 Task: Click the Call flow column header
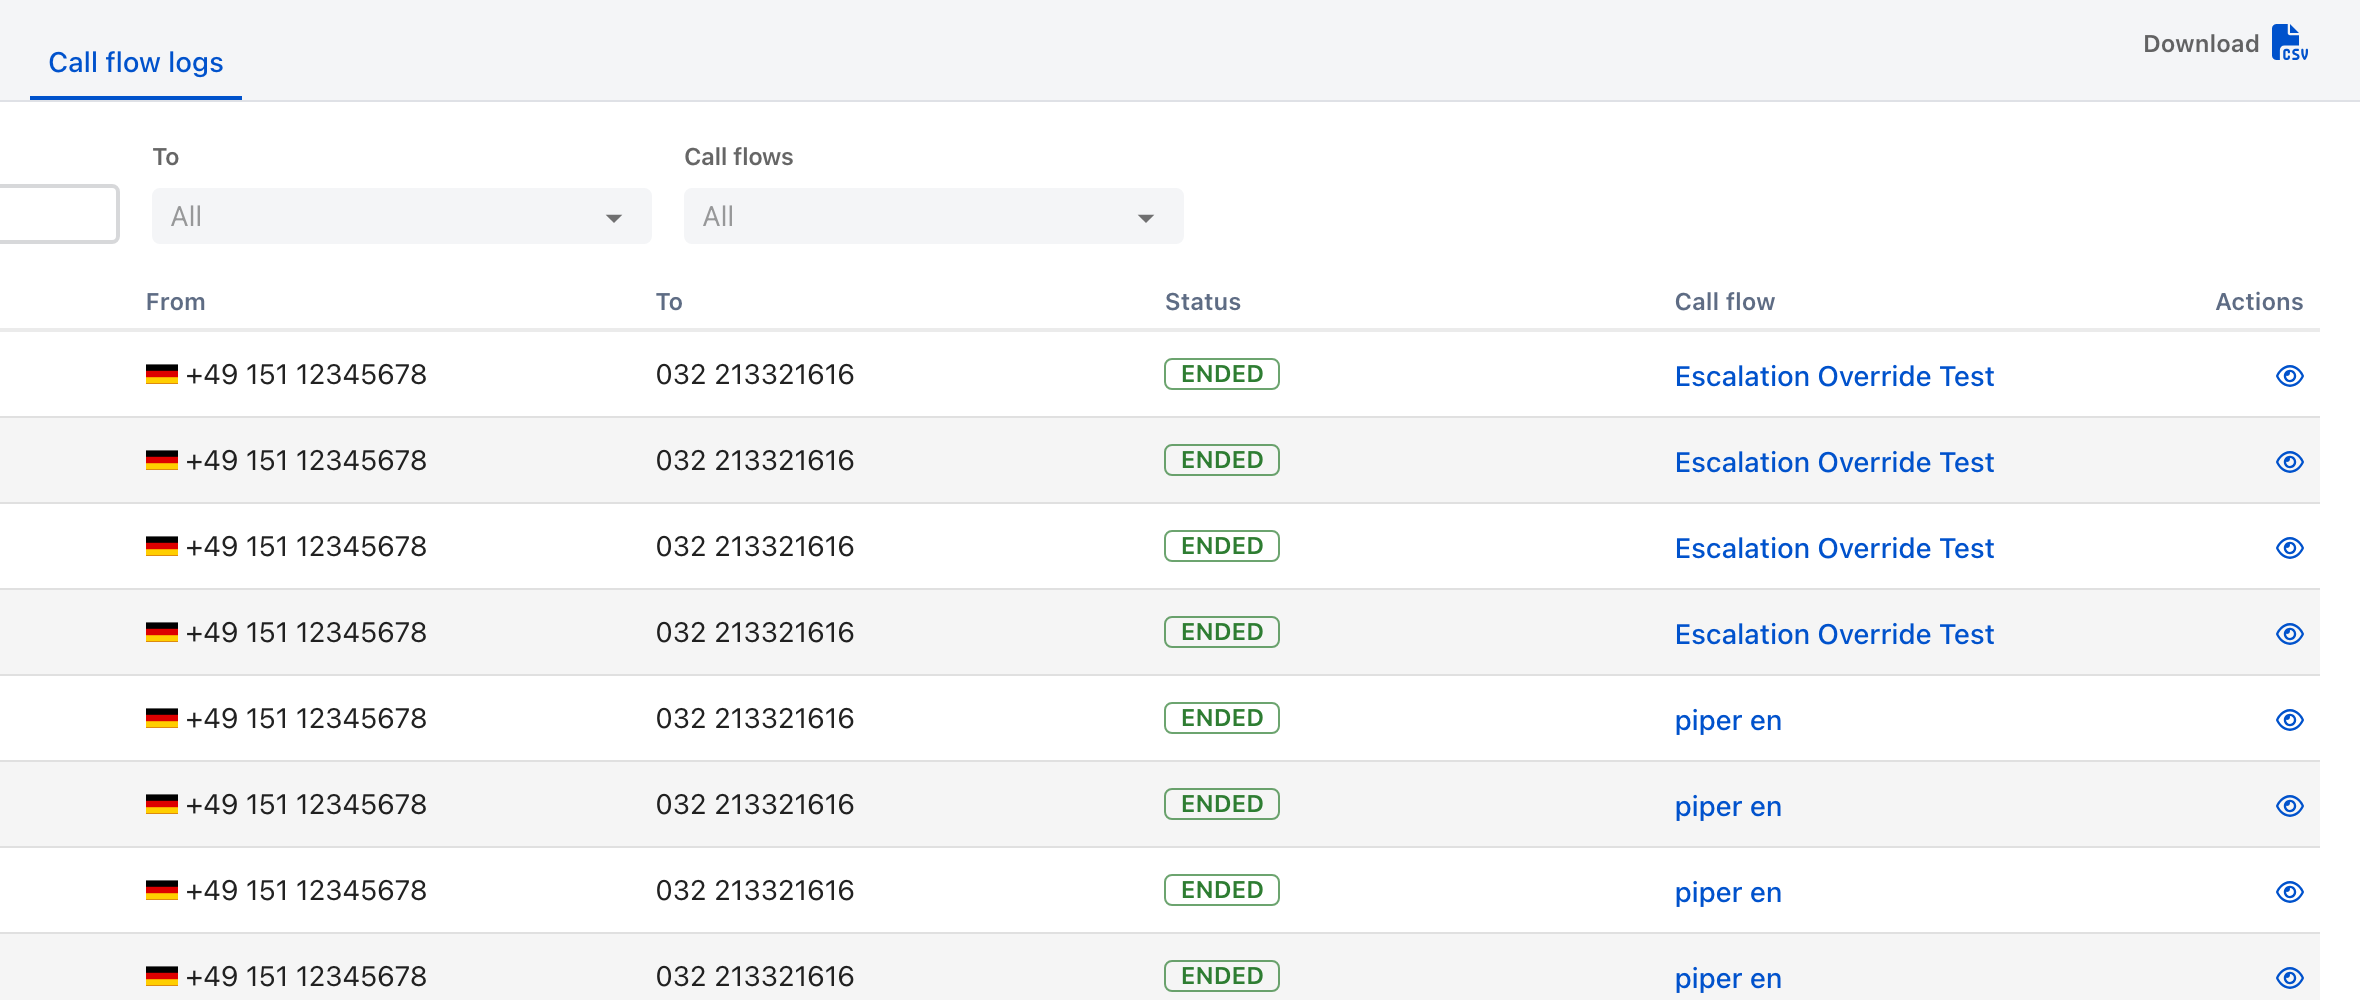point(1725,302)
